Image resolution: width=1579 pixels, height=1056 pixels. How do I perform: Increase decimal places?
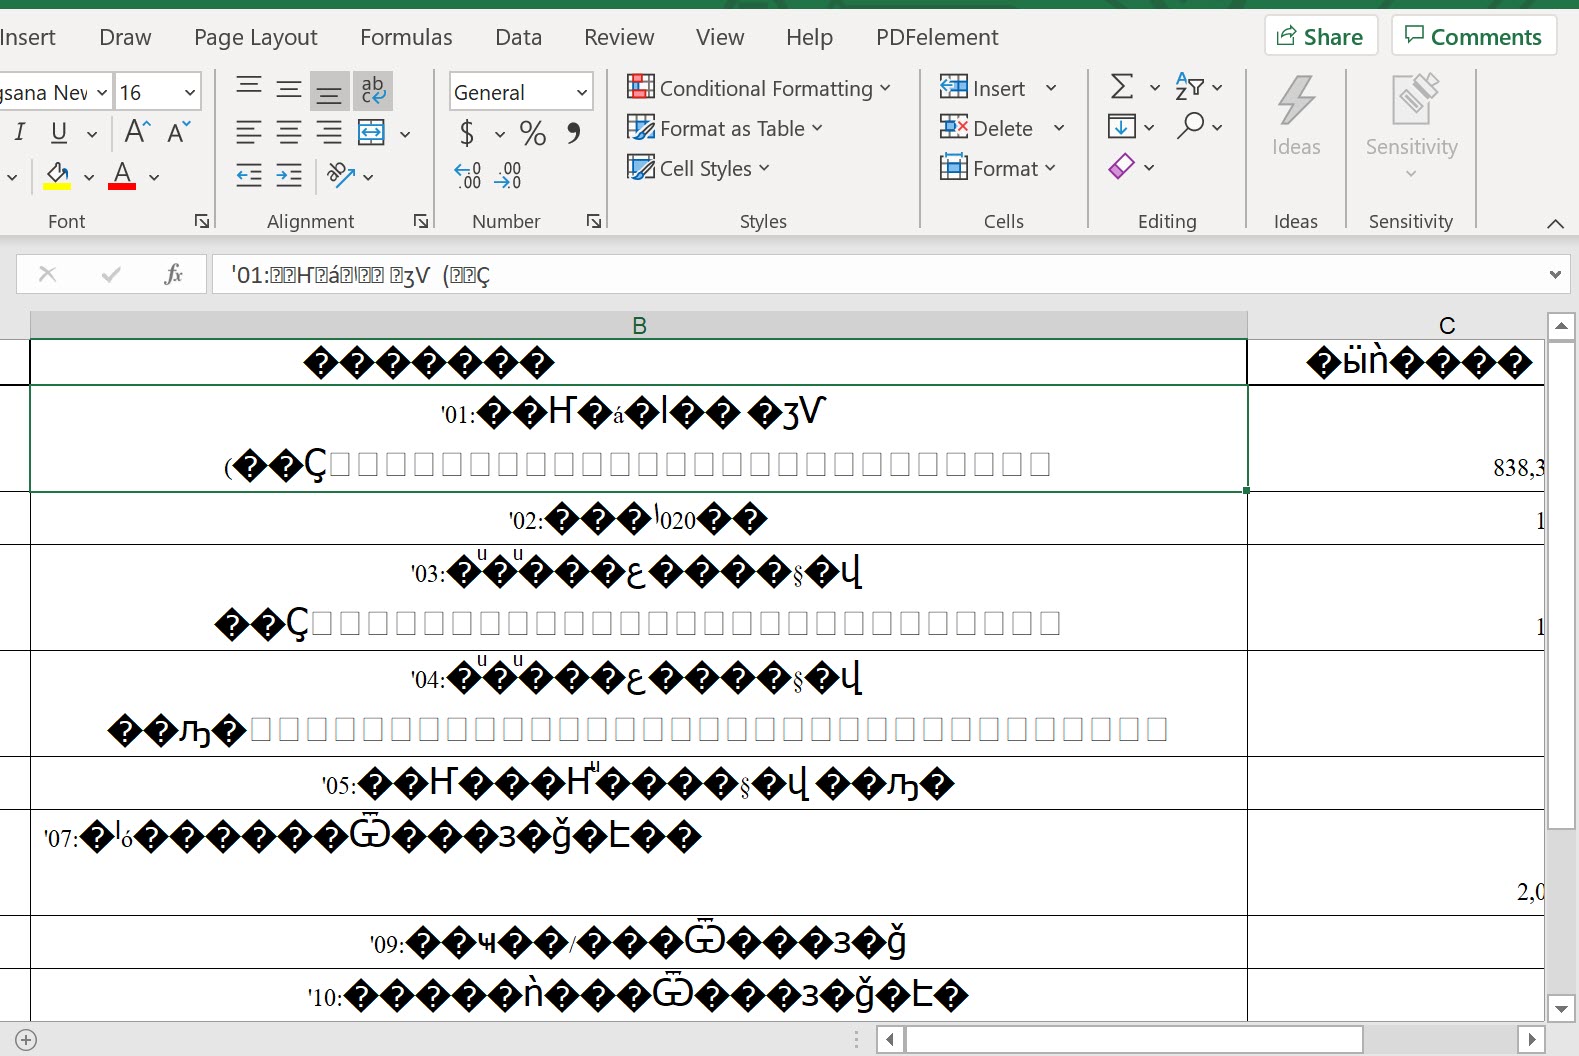click(468, 176)
